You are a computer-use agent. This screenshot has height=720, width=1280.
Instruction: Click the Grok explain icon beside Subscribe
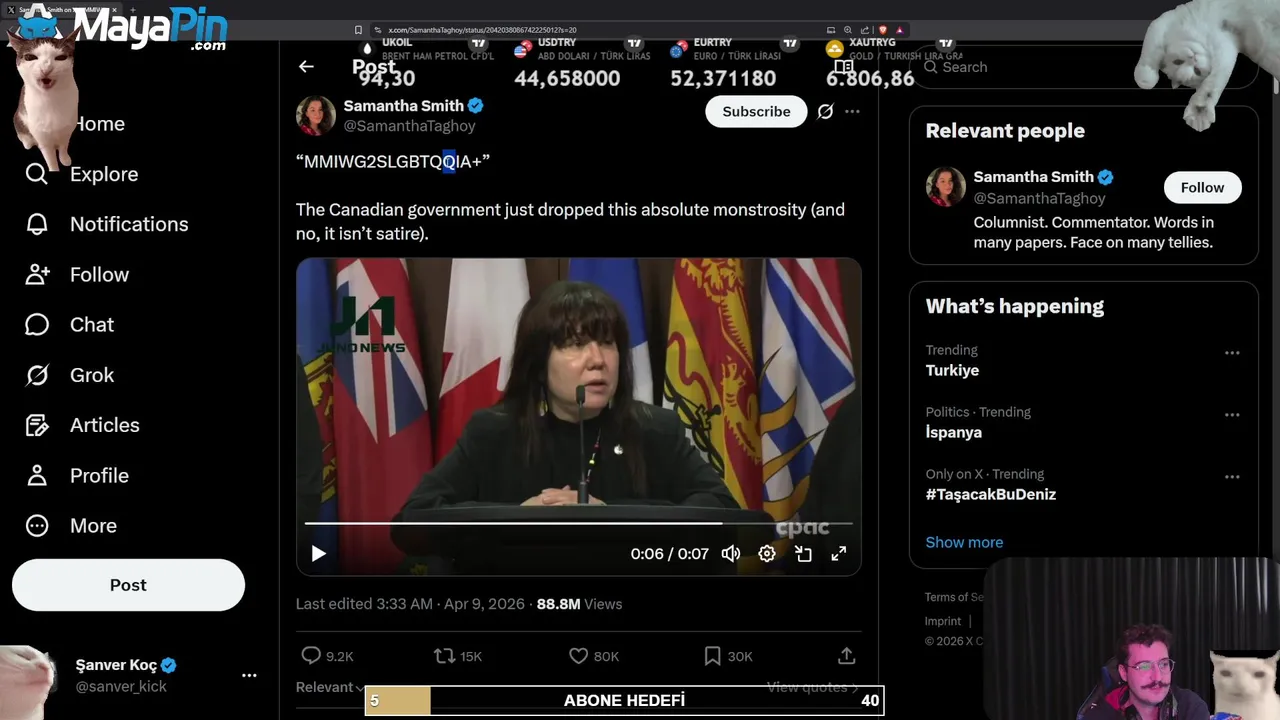click(825, 111)
